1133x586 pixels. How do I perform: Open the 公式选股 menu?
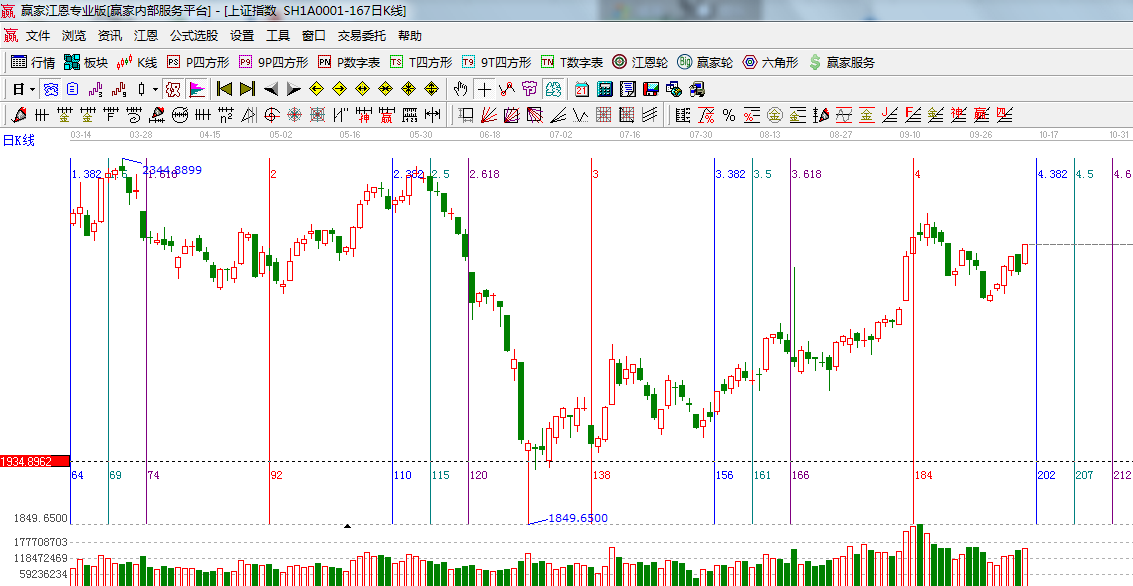tap(193, 35)
